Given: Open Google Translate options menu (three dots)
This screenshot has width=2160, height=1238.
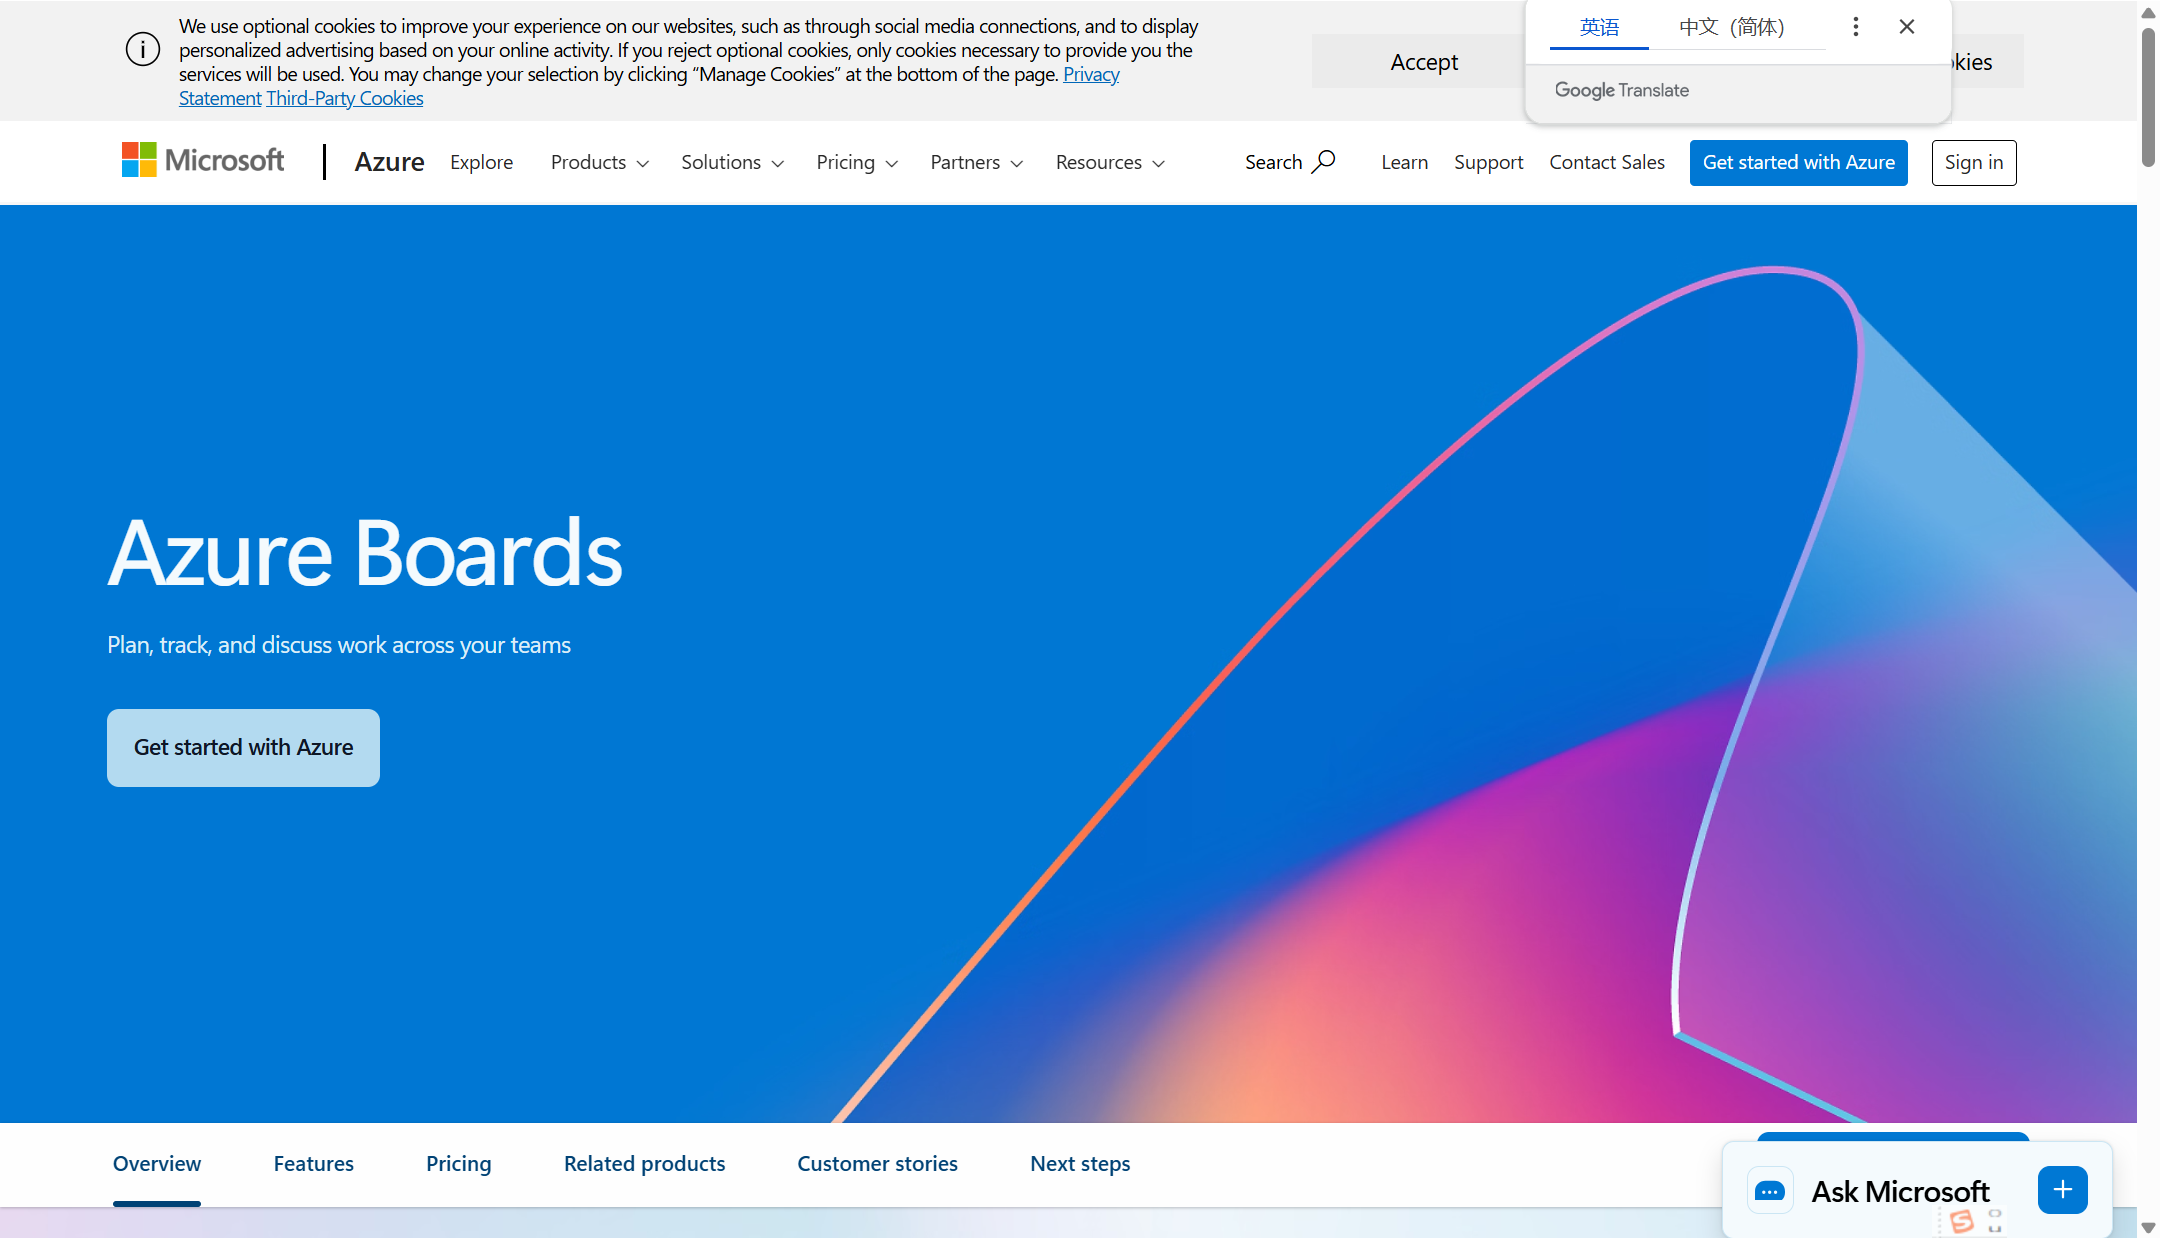Looking at the screenshot, I should tap(1855, 27).
